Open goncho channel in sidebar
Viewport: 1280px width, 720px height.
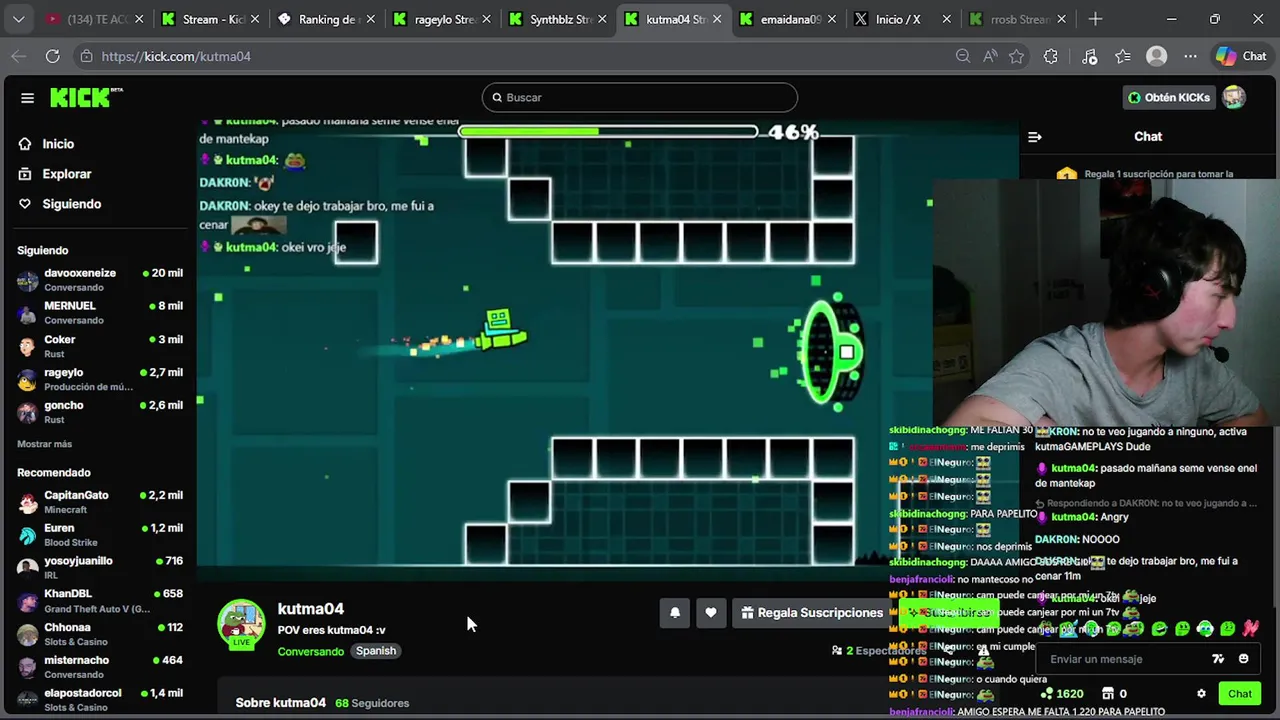tap(99, 412)
